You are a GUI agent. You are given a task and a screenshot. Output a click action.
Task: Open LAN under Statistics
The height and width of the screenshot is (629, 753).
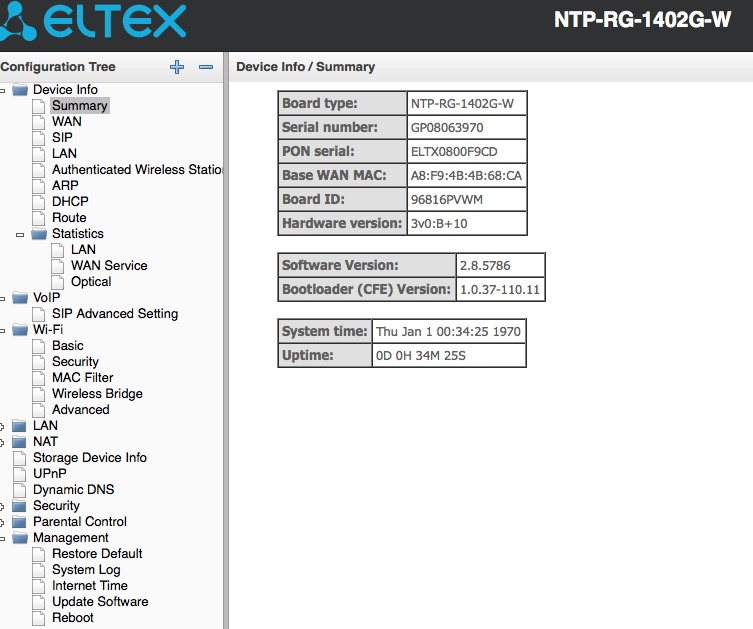pos(83,250)
